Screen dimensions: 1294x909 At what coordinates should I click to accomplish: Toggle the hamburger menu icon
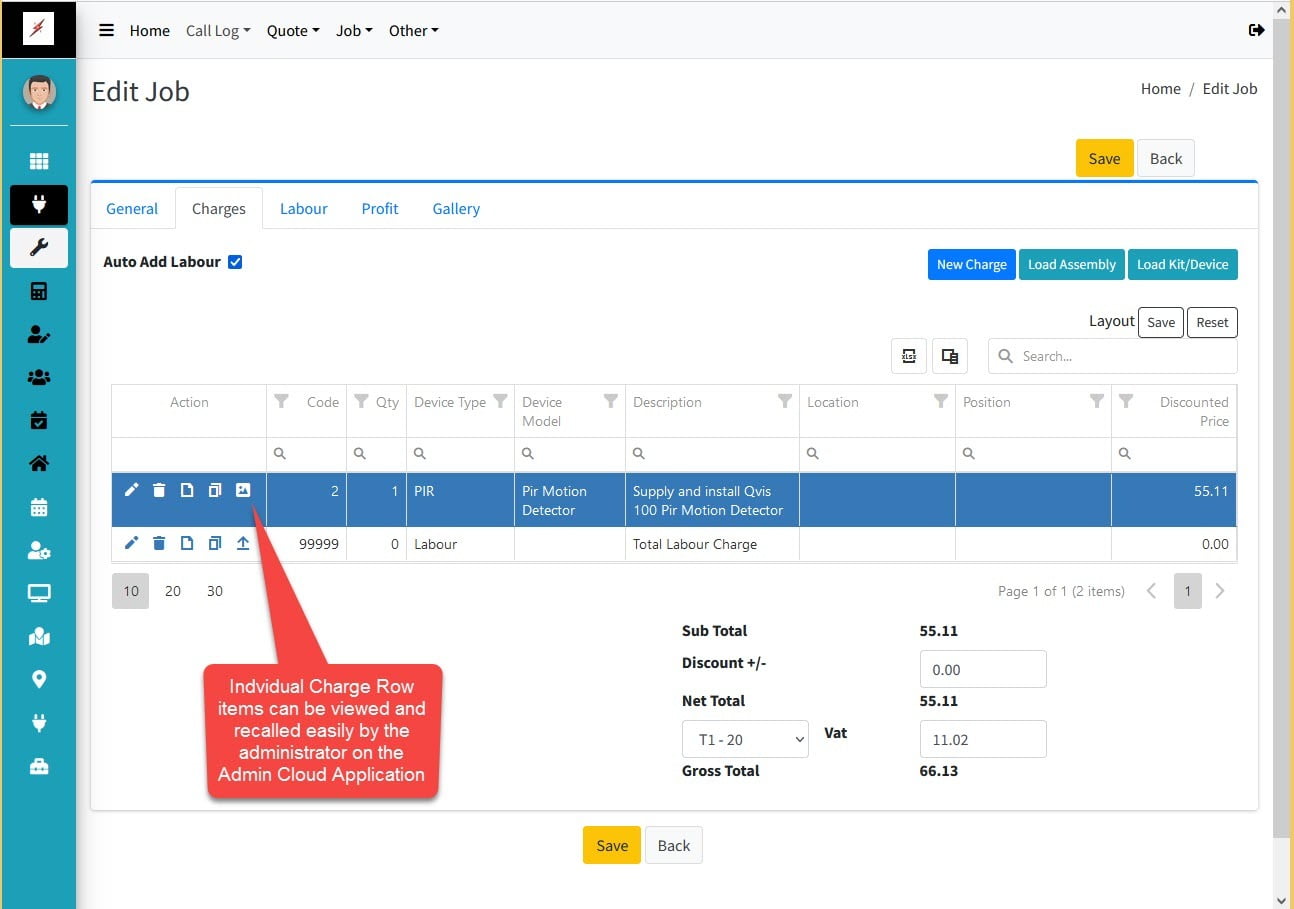click(106, 30)
